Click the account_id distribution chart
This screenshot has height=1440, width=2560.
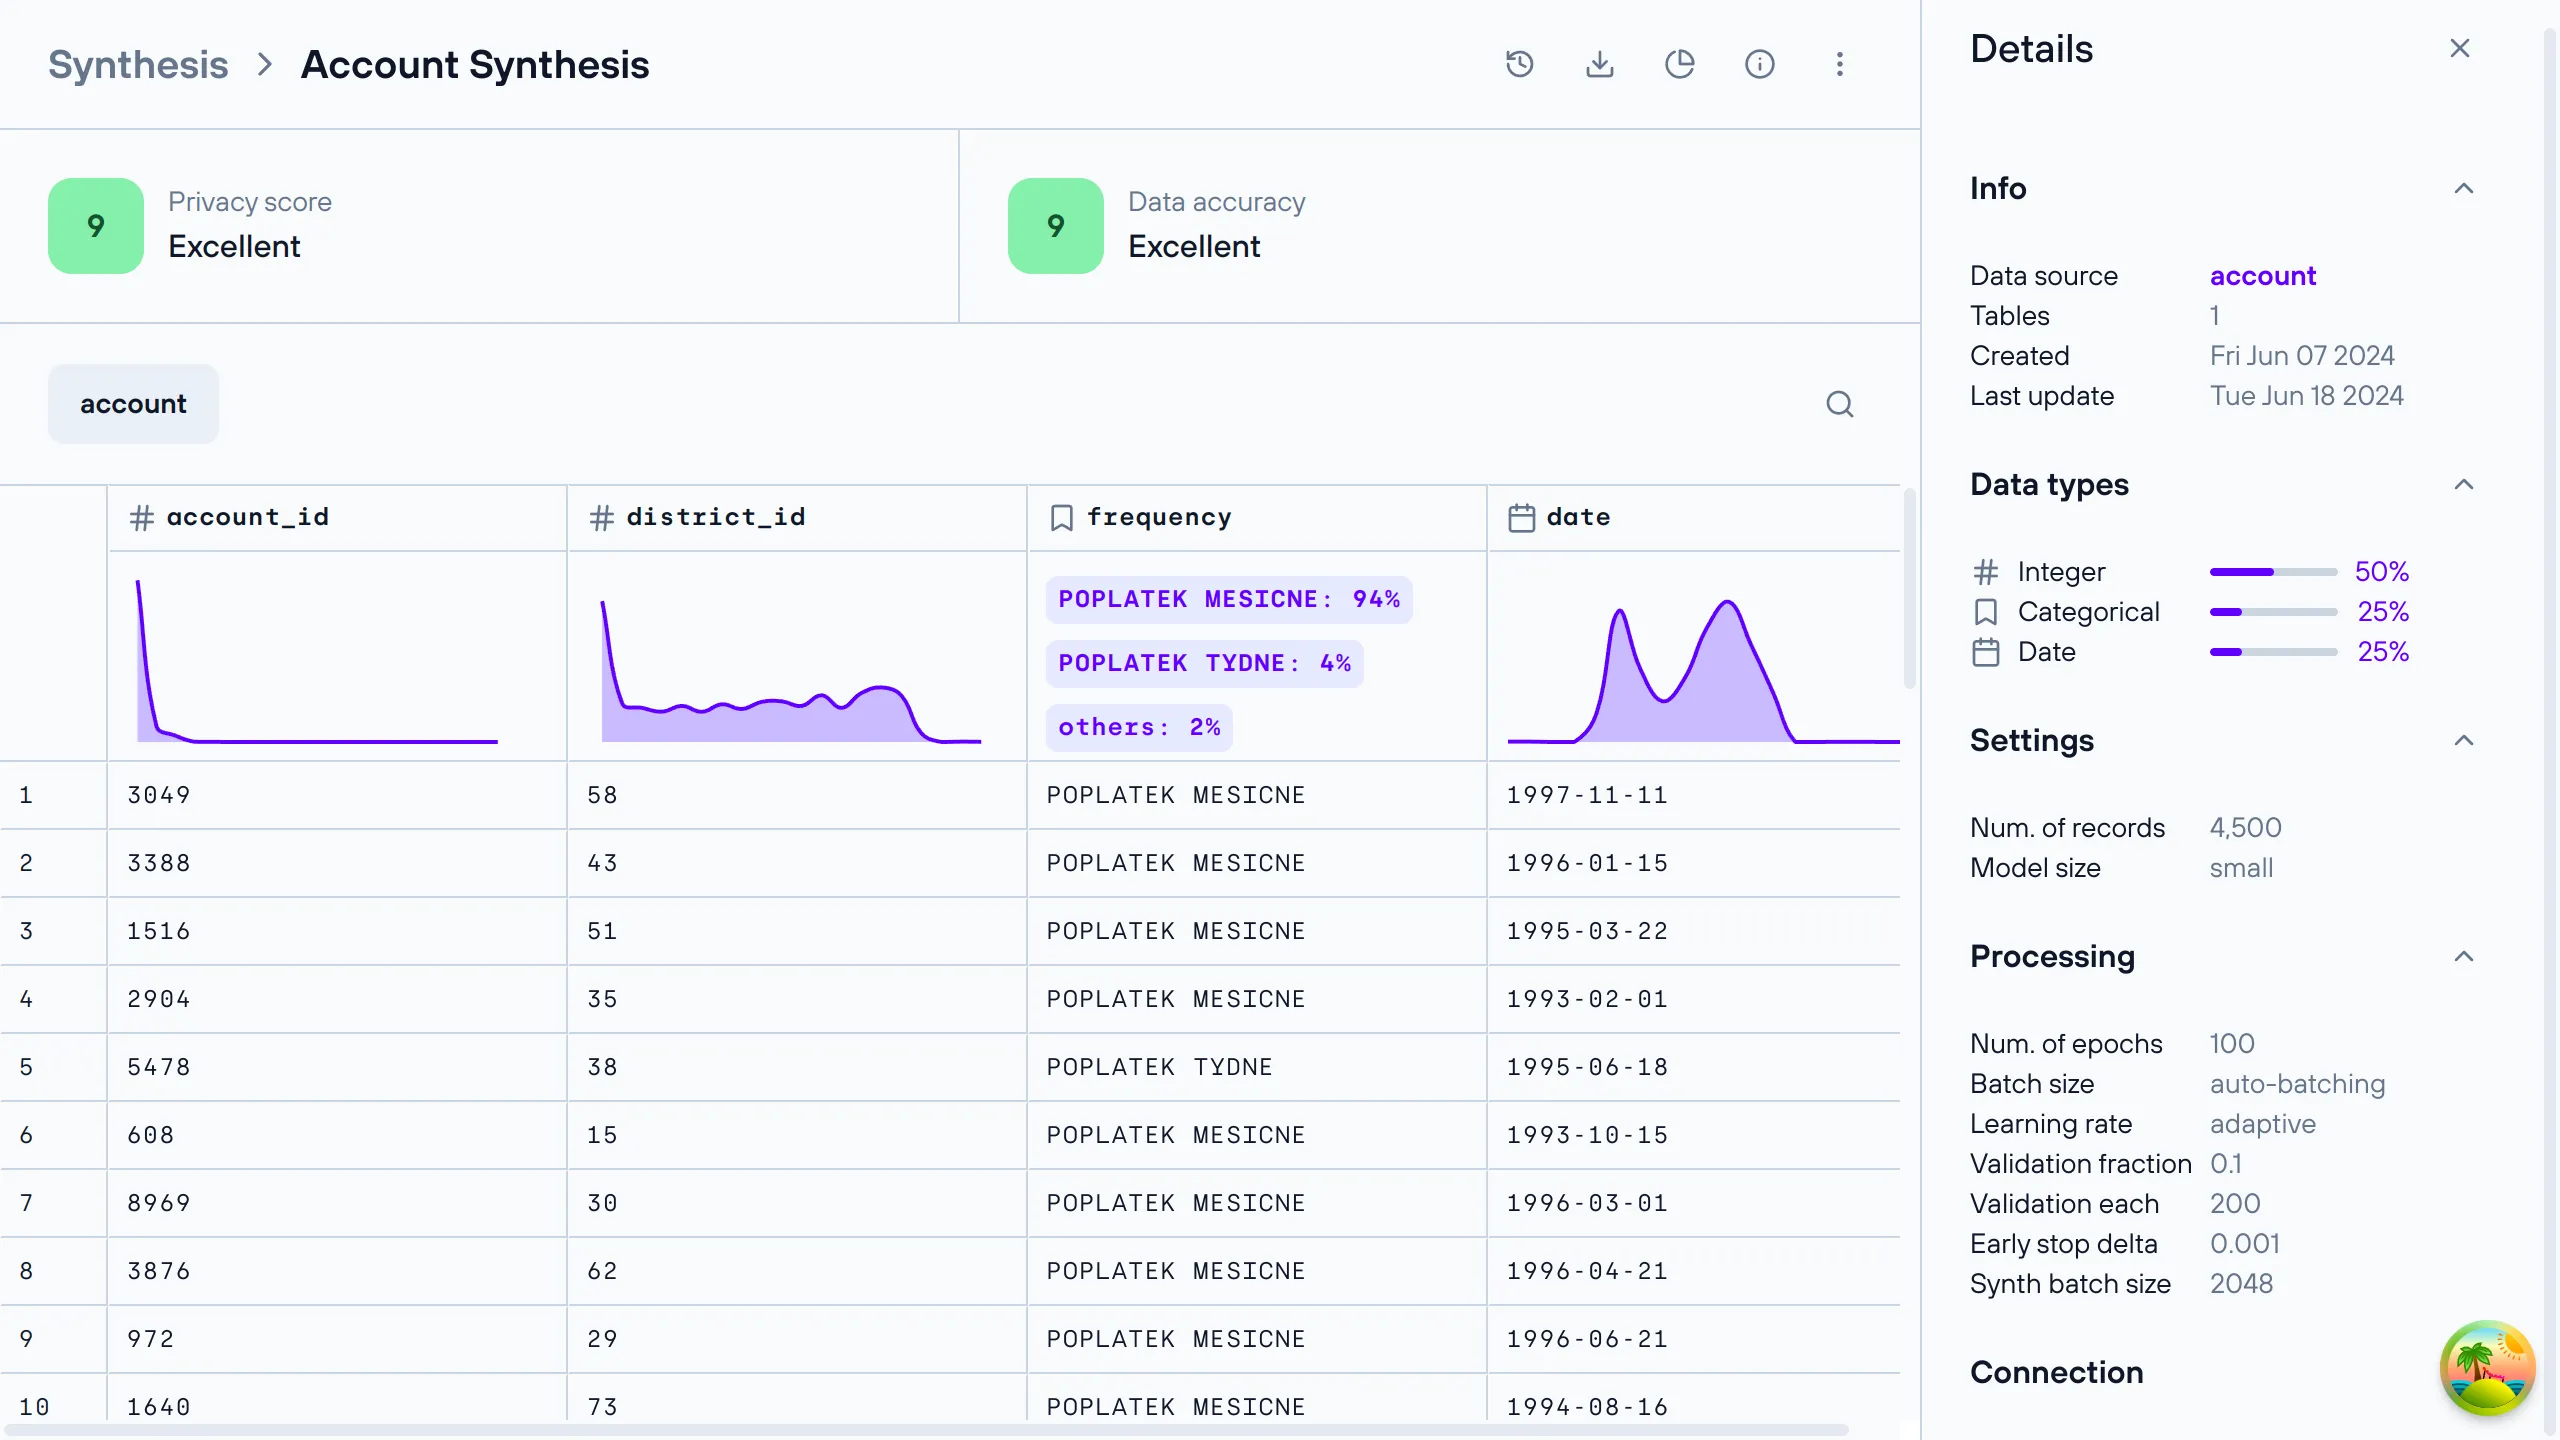pos(317,660)
